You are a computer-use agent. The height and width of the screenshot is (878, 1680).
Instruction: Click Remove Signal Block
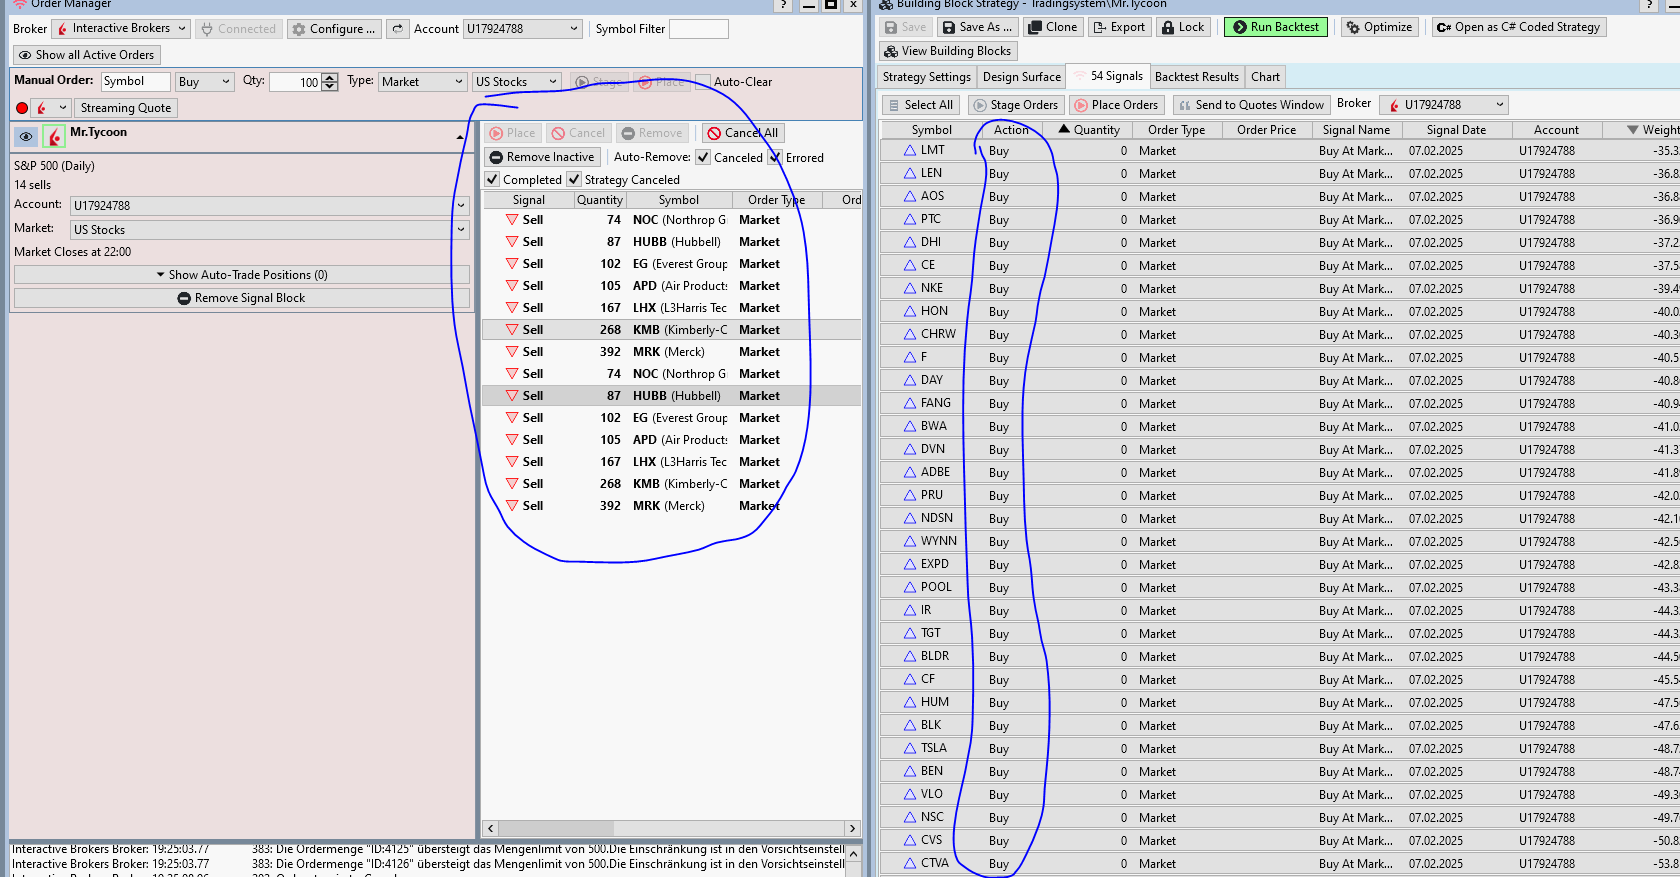click(241, 298)
